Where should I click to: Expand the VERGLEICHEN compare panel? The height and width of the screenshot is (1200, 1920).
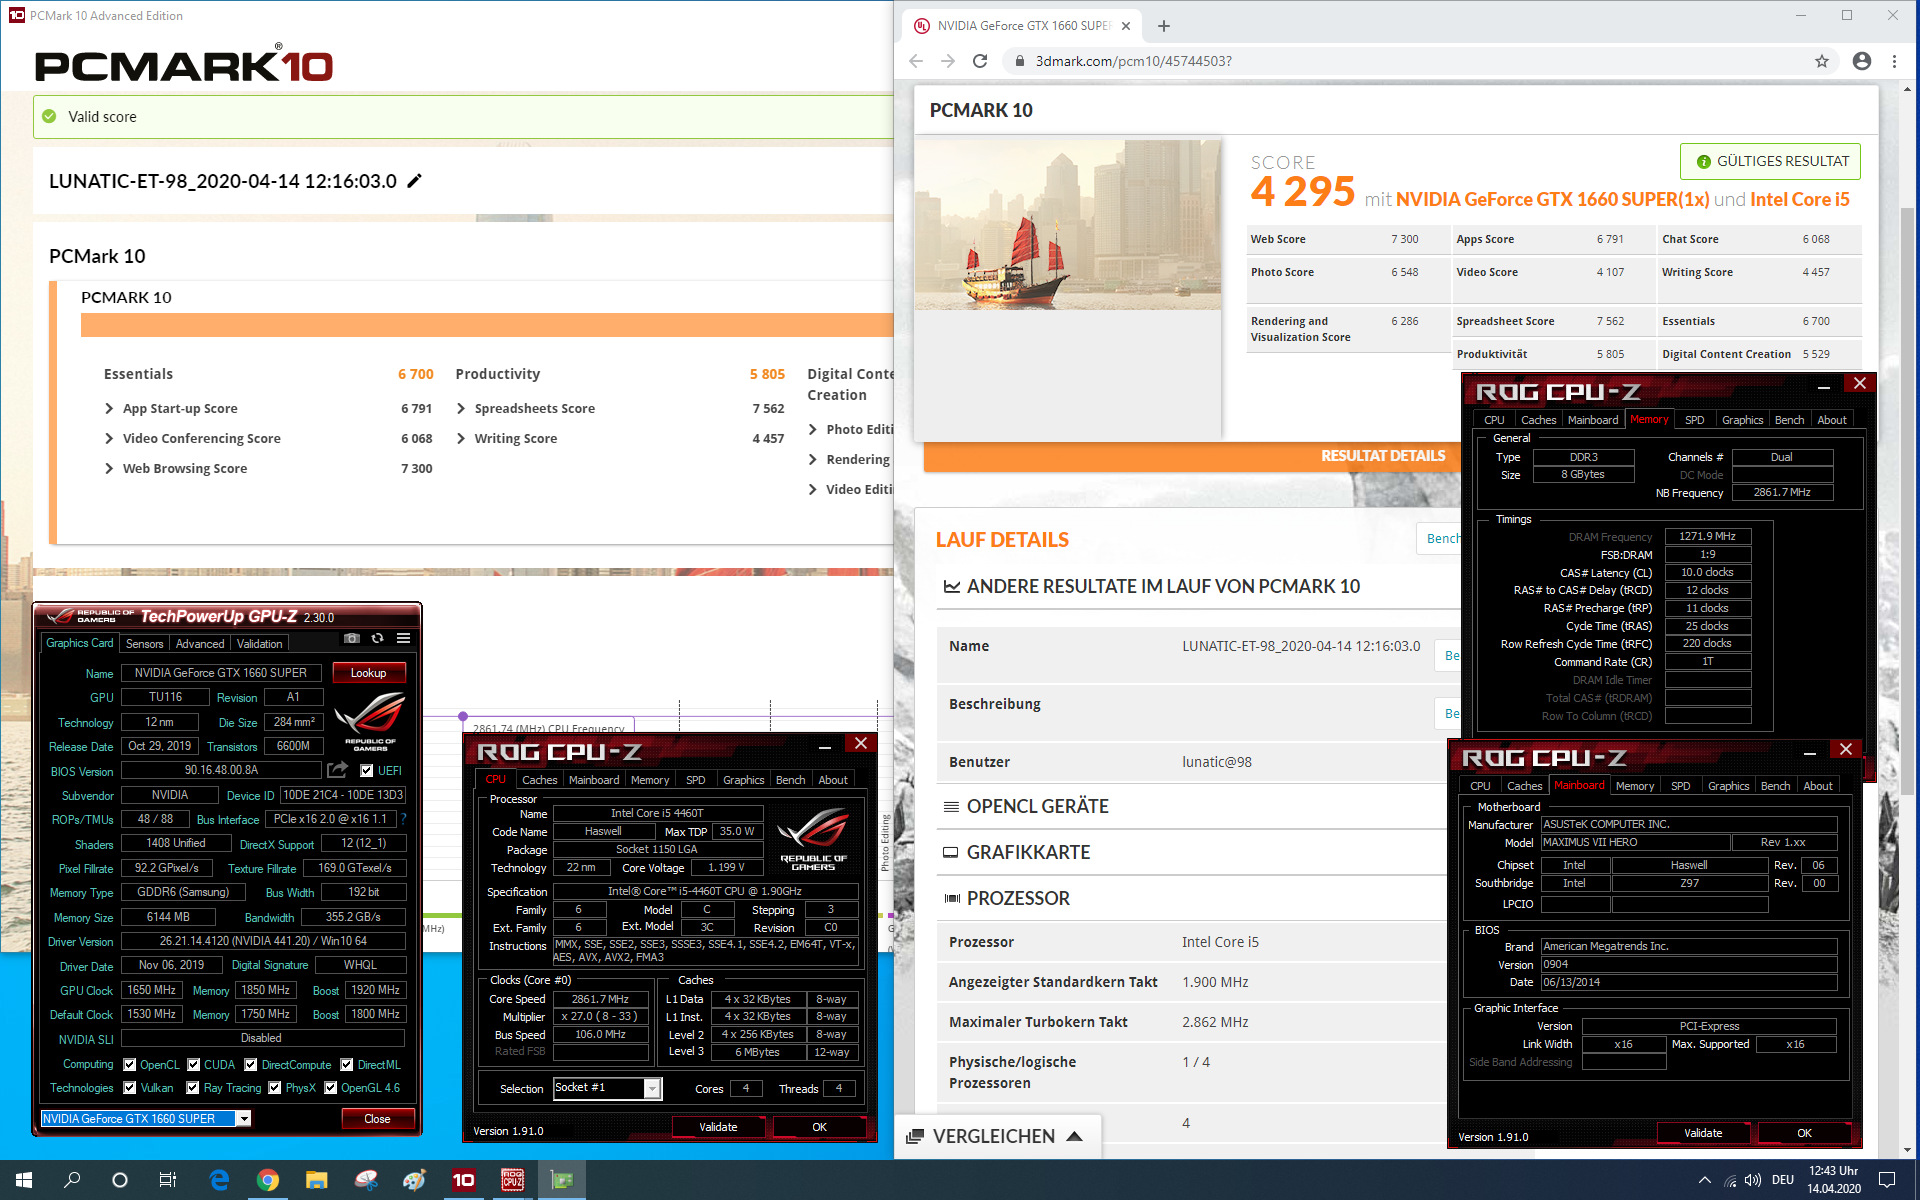(995, 1137)
